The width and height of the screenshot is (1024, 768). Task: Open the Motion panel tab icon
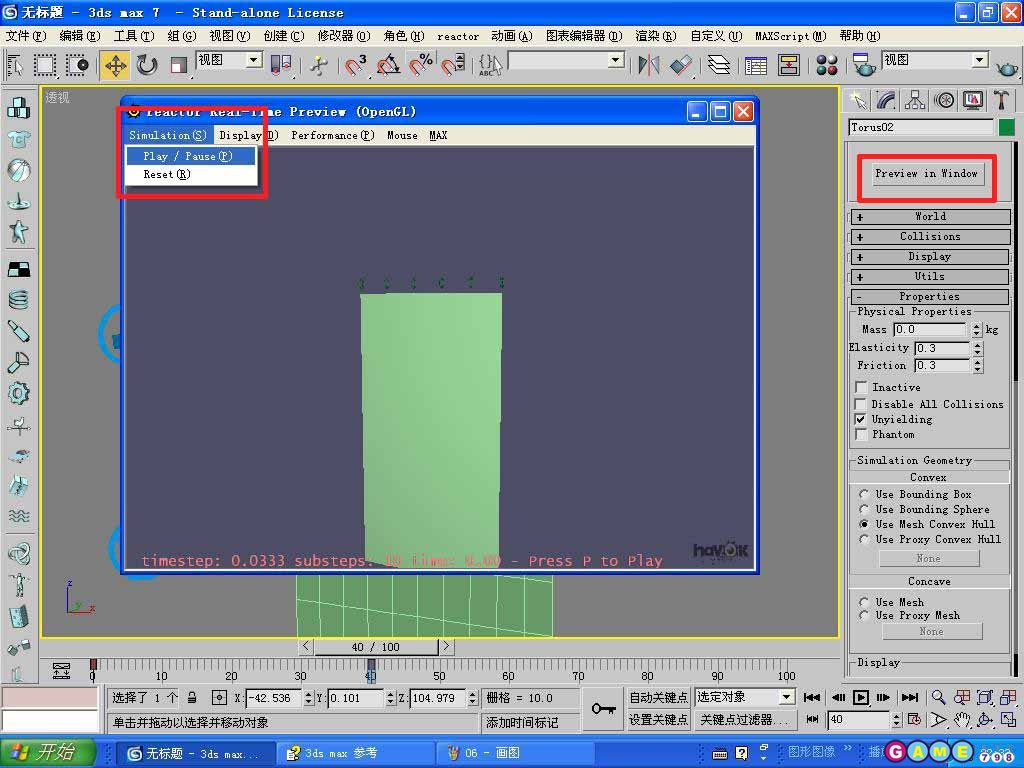[x=944, y=100]
